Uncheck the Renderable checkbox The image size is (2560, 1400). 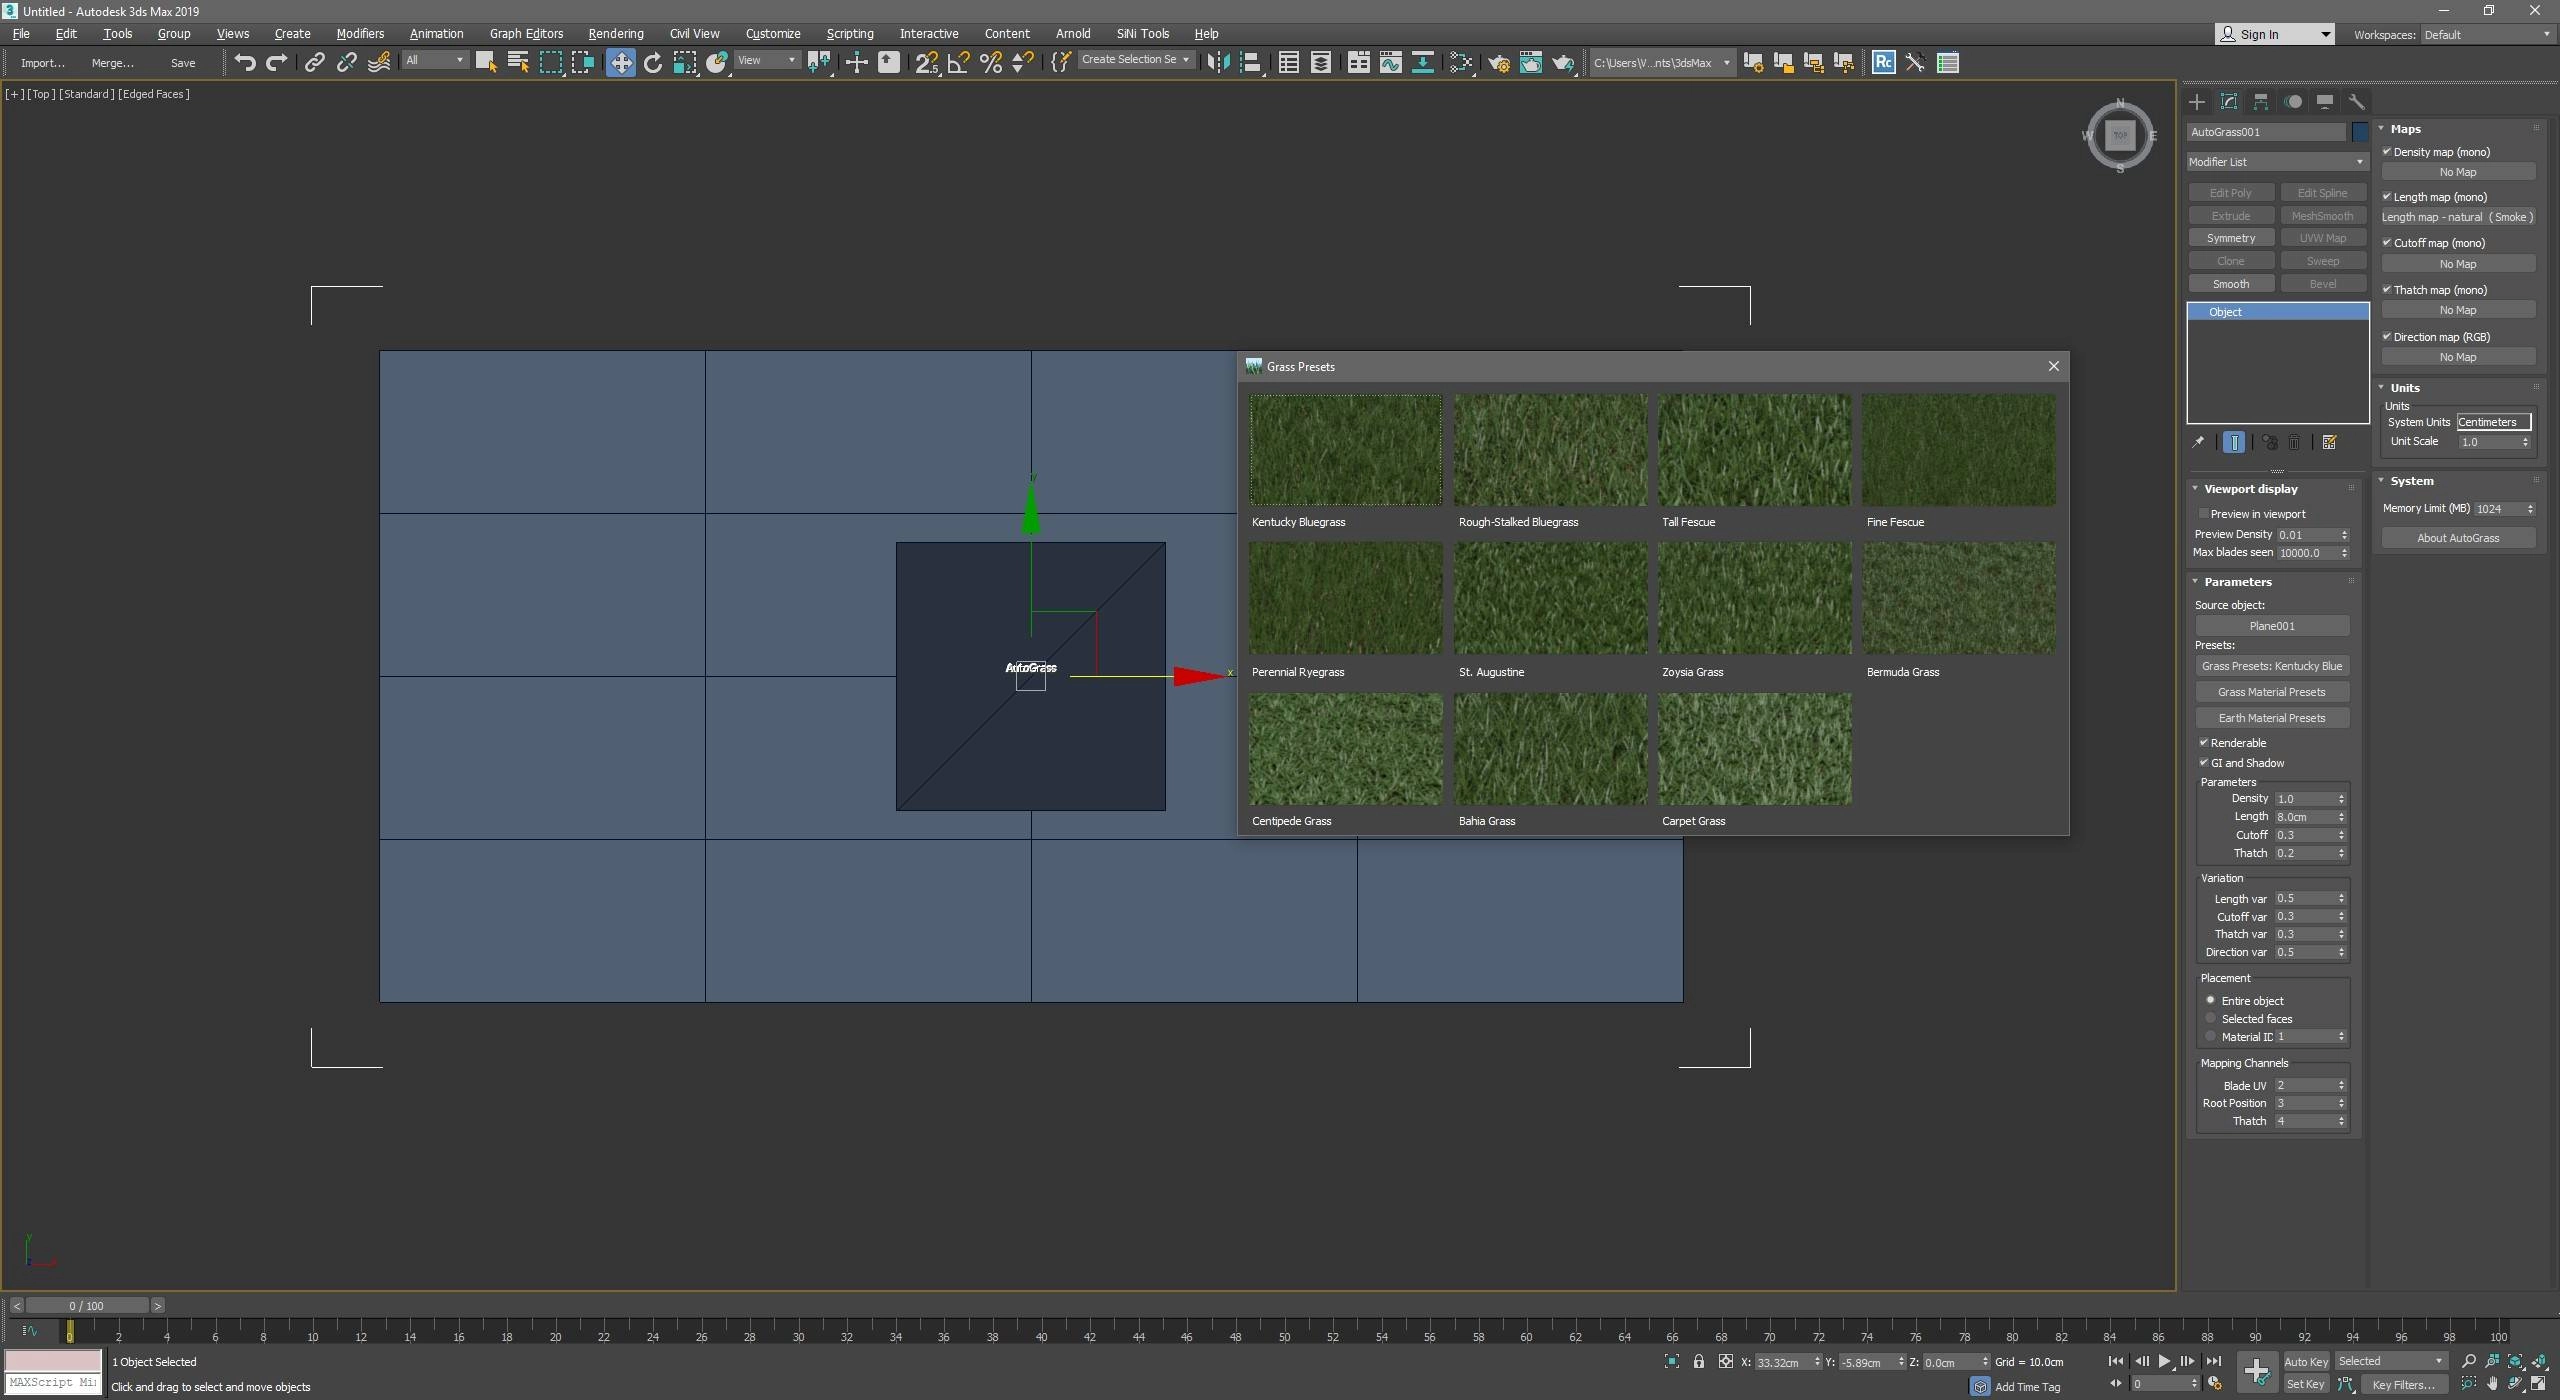point(2204,742)
